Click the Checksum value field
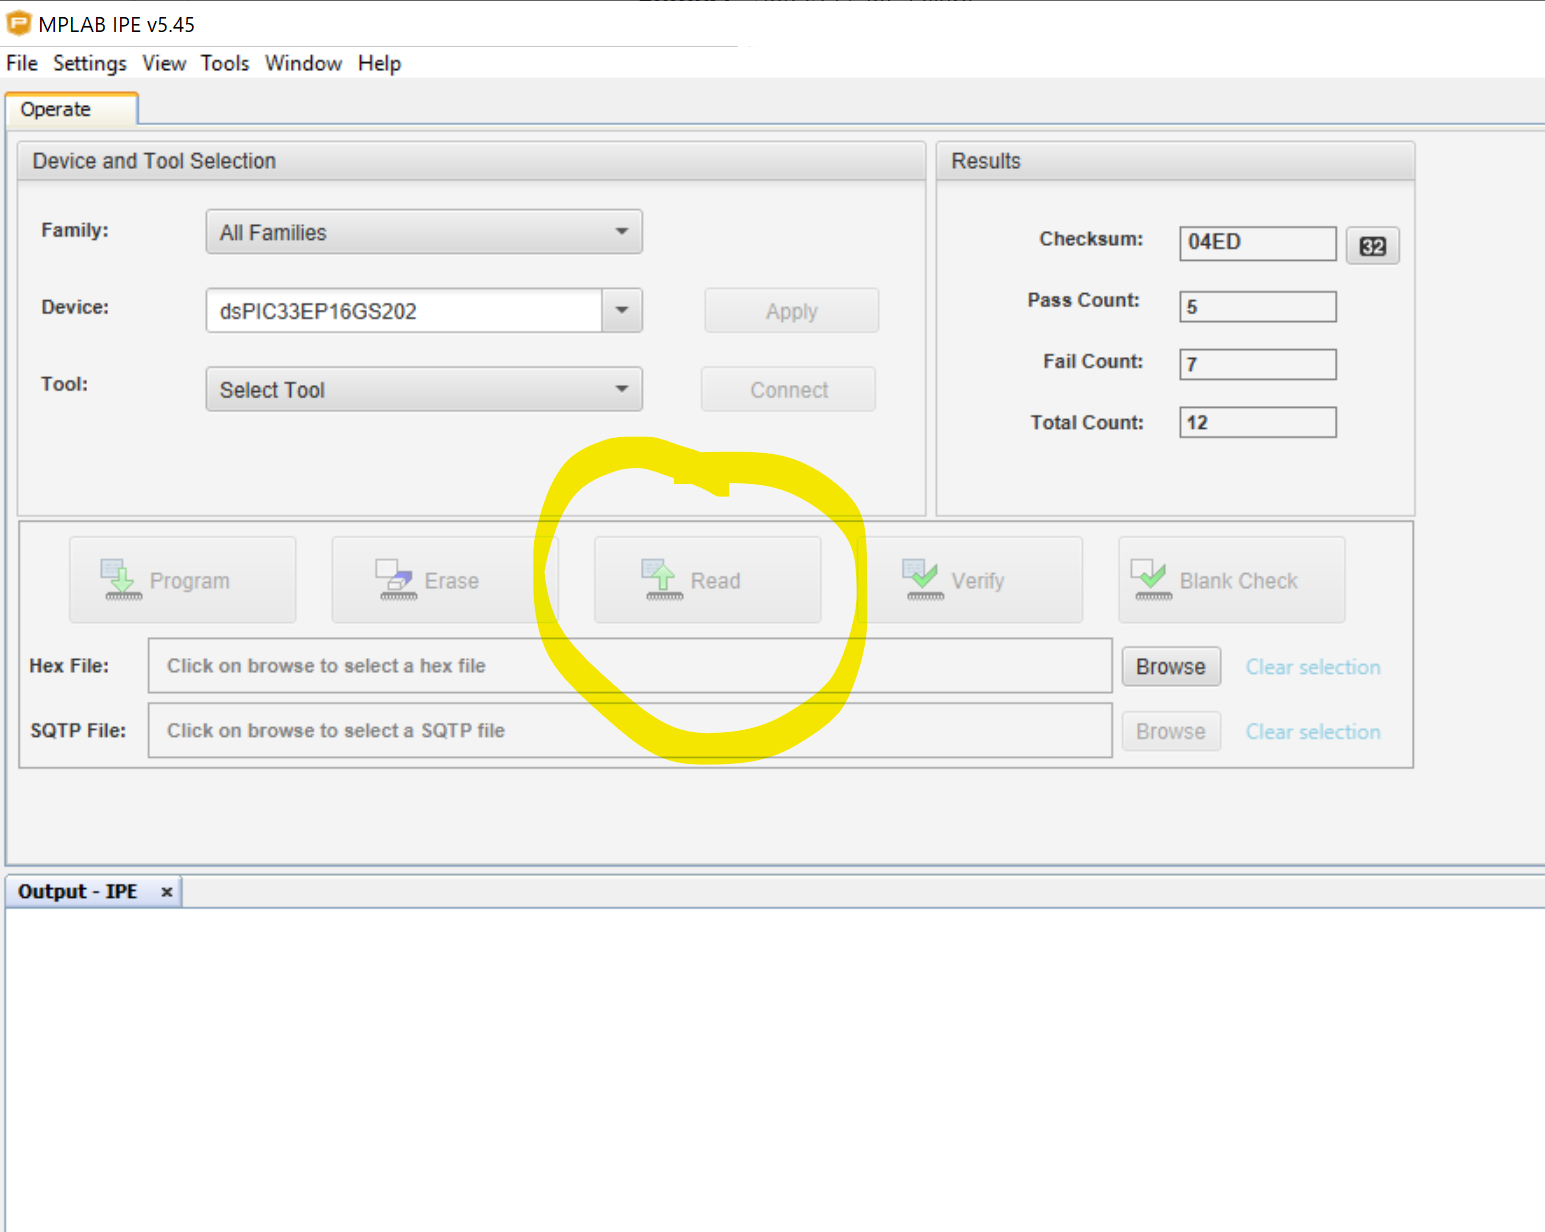This screenshot has height=1232, width=1545. coord(1258,243)
